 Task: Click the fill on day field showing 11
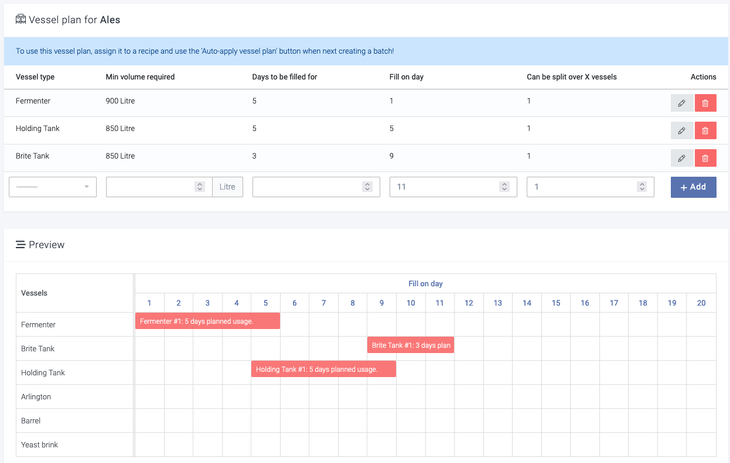[445, 187]
